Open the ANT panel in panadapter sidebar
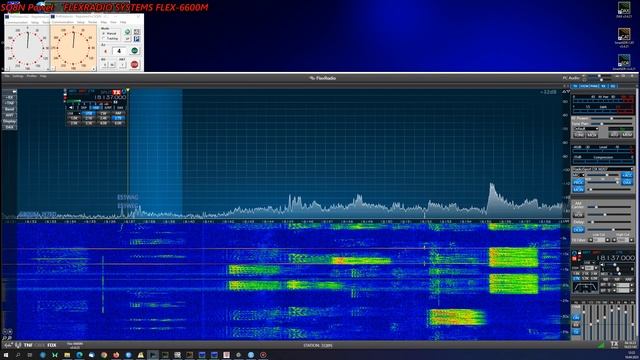Image resolution: width=640 pixels, height=360 pixels. 9,116
